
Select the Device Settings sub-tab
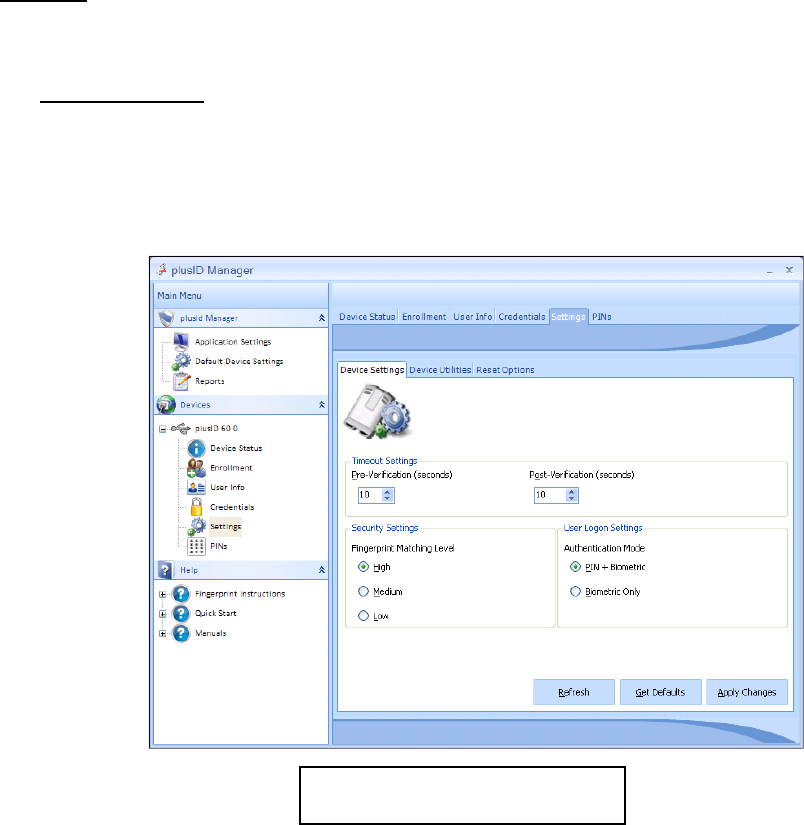coord(372,370)
